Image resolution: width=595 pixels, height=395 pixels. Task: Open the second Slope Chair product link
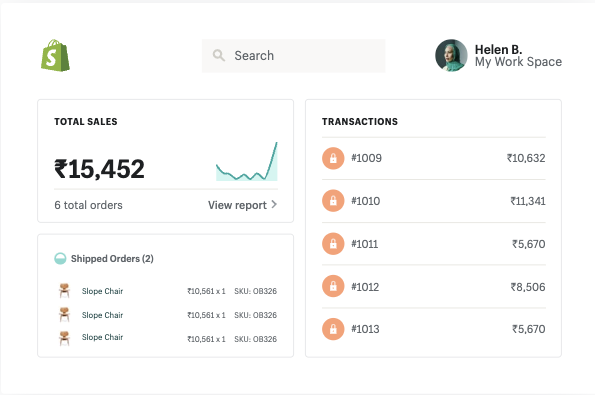pyautogui.click(x=102, y=315)
